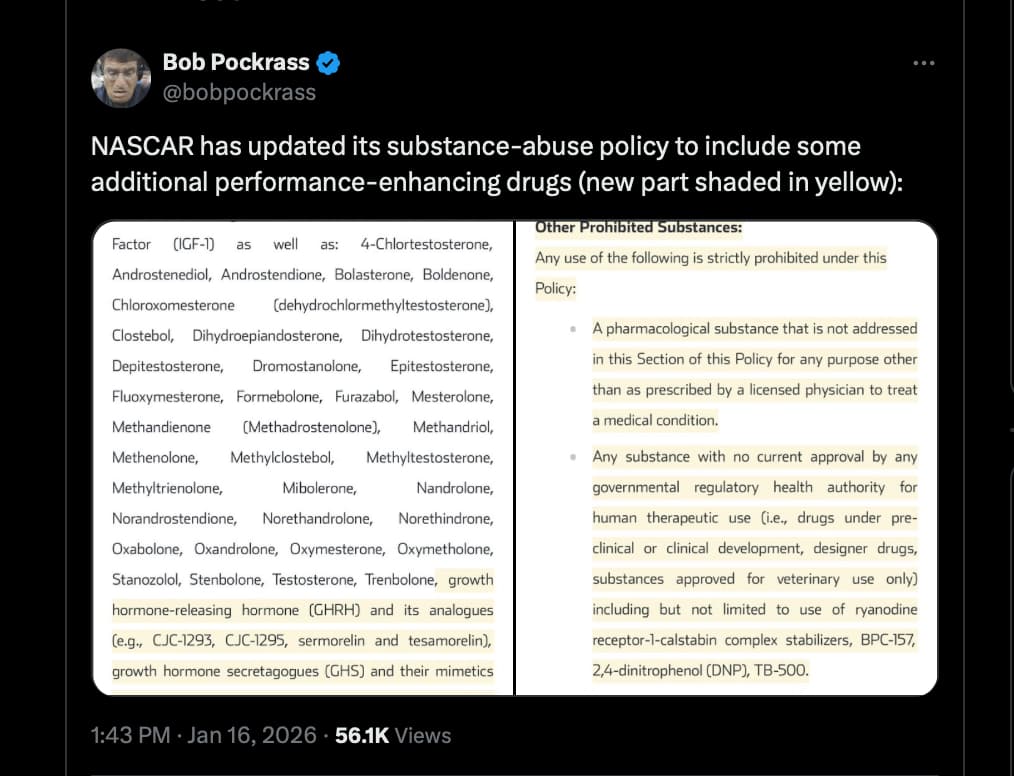1014x776 pixels.
Task: Open the three-dot more options menu
Action: [x=923, y=63]
